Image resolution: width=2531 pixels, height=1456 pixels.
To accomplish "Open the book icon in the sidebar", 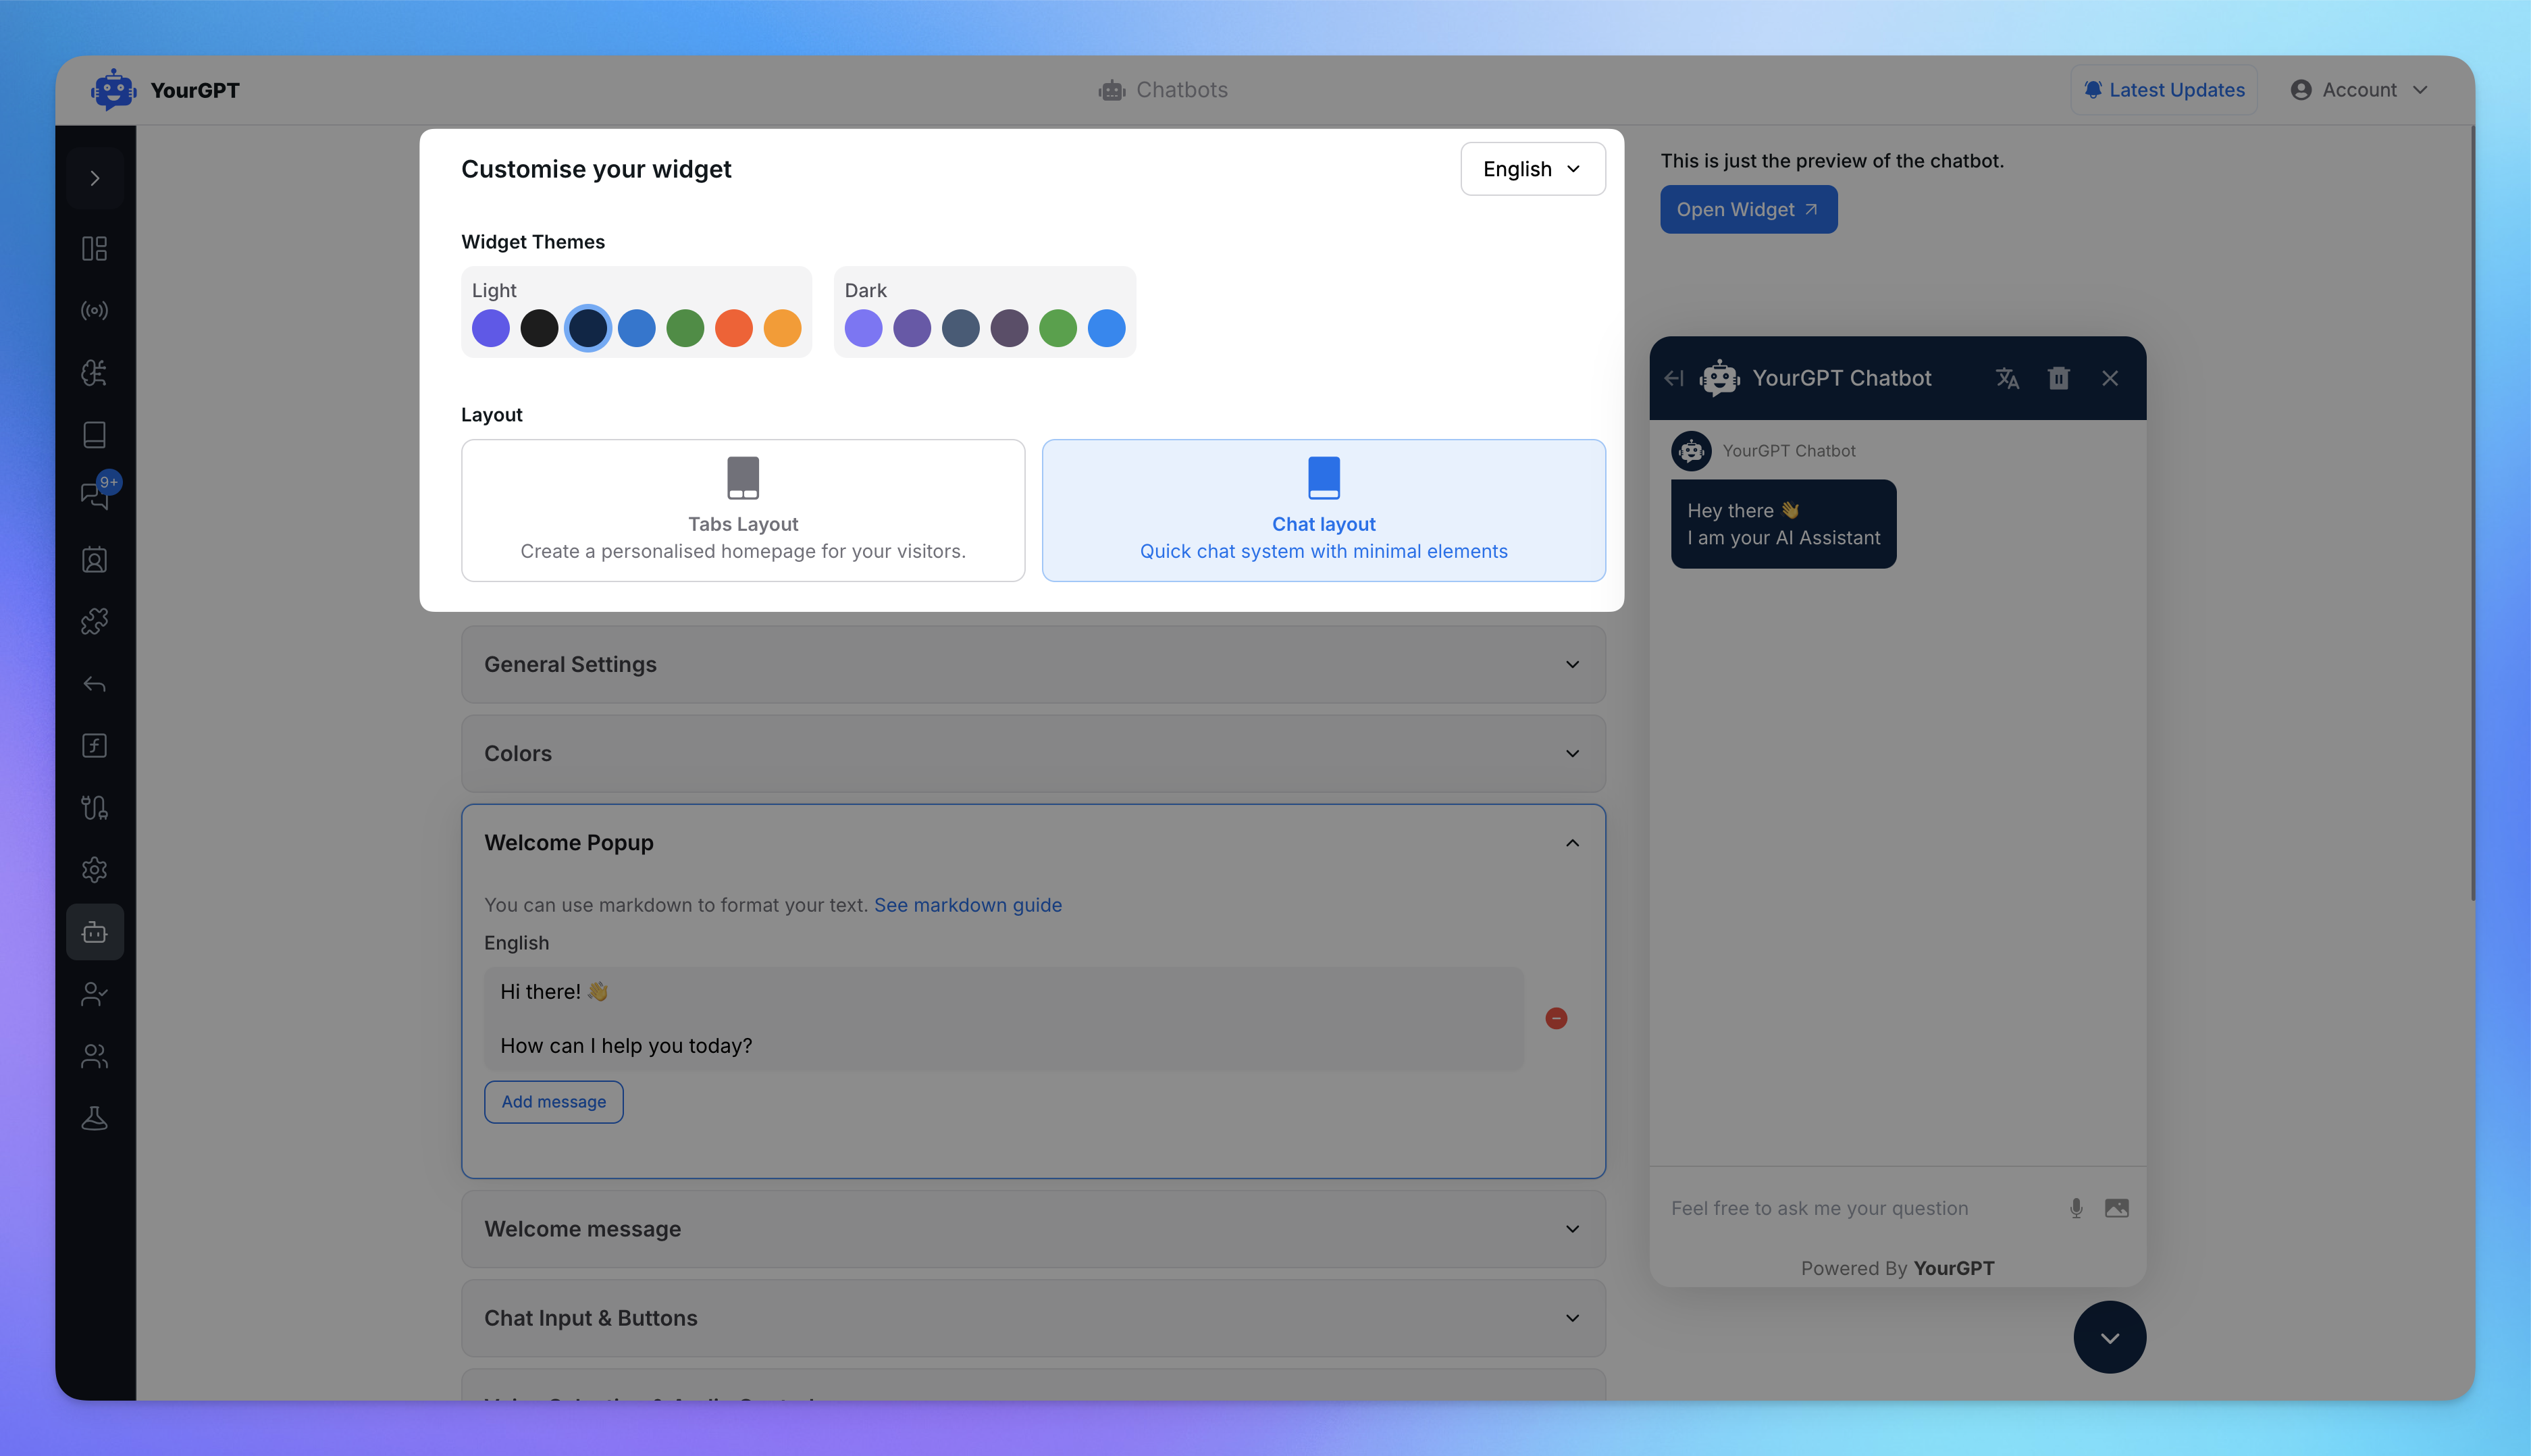I will 95,435.
